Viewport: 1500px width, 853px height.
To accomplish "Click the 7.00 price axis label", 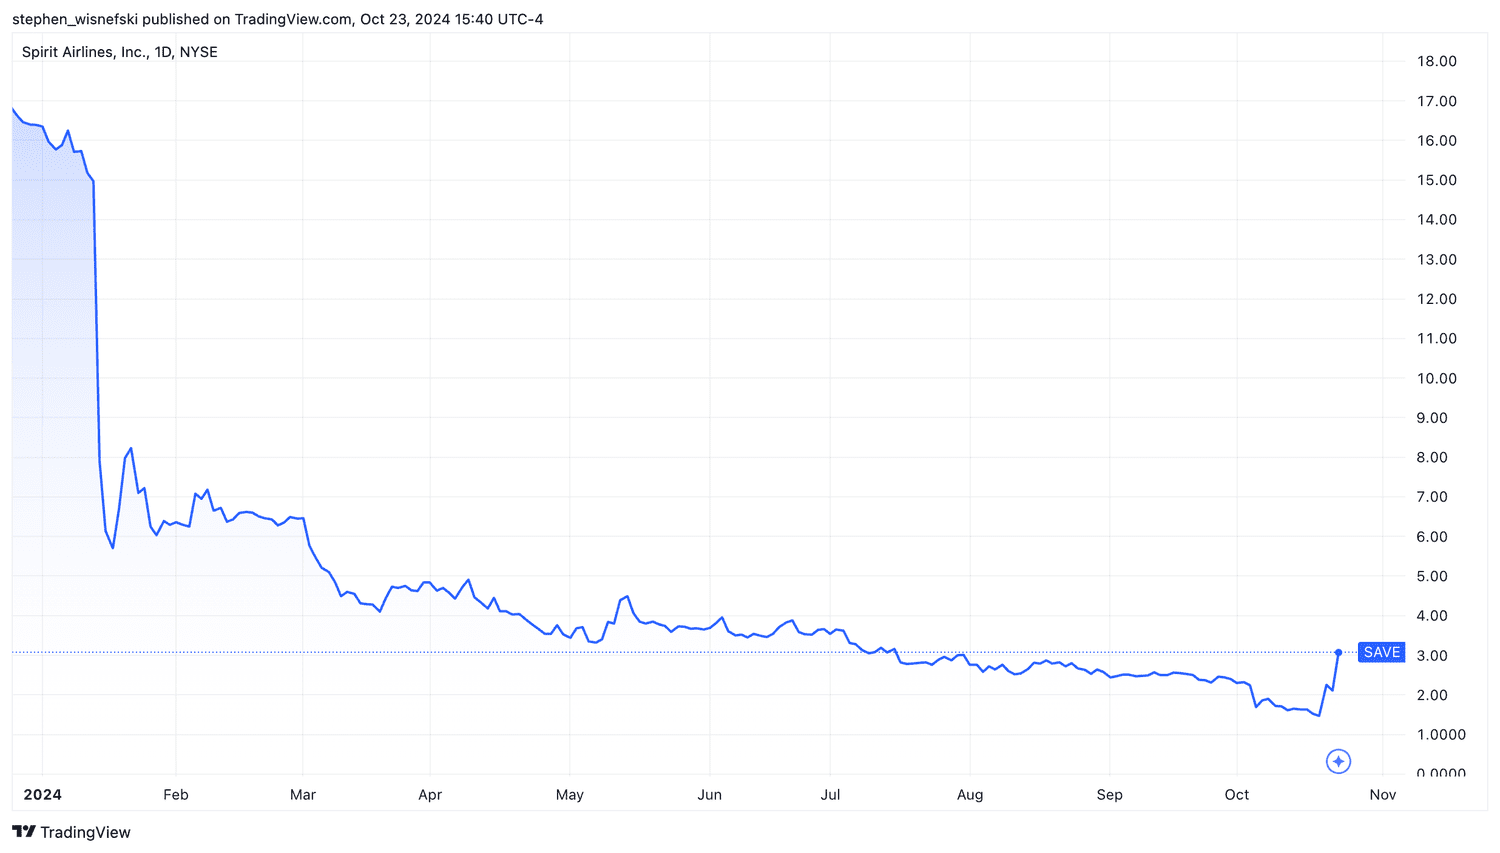I will click(1432, 497).
